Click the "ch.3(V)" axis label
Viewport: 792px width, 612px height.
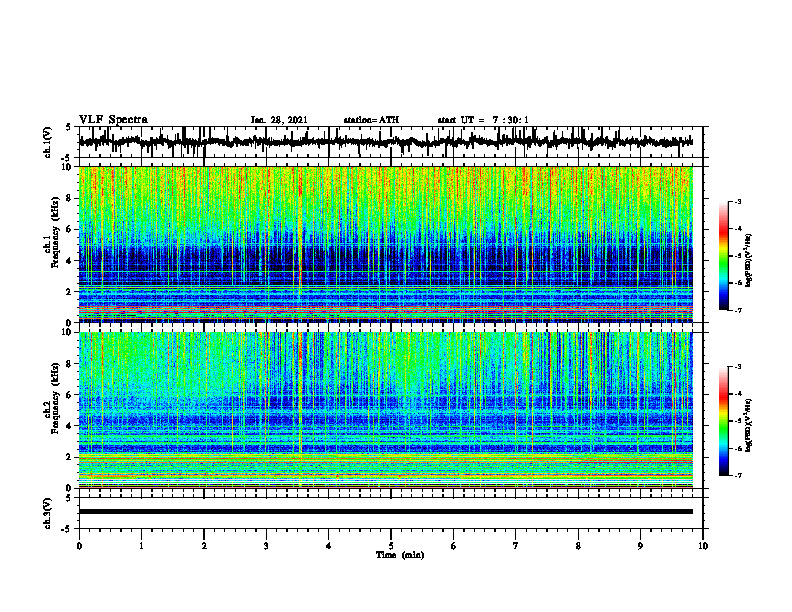tap(47, 513)
